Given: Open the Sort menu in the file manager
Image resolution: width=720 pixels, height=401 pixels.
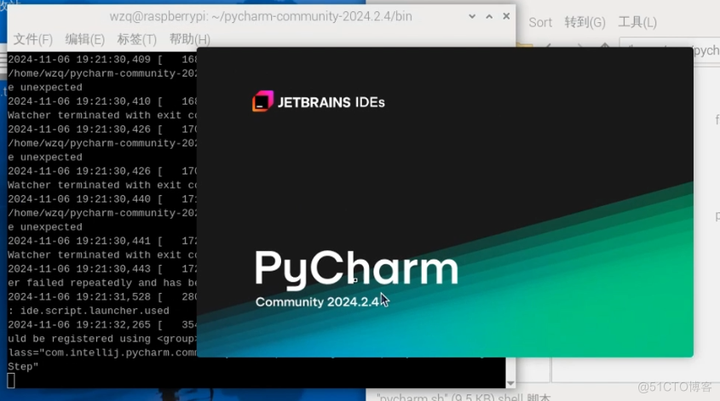Looking at the screenshot, I should [540, 23].
